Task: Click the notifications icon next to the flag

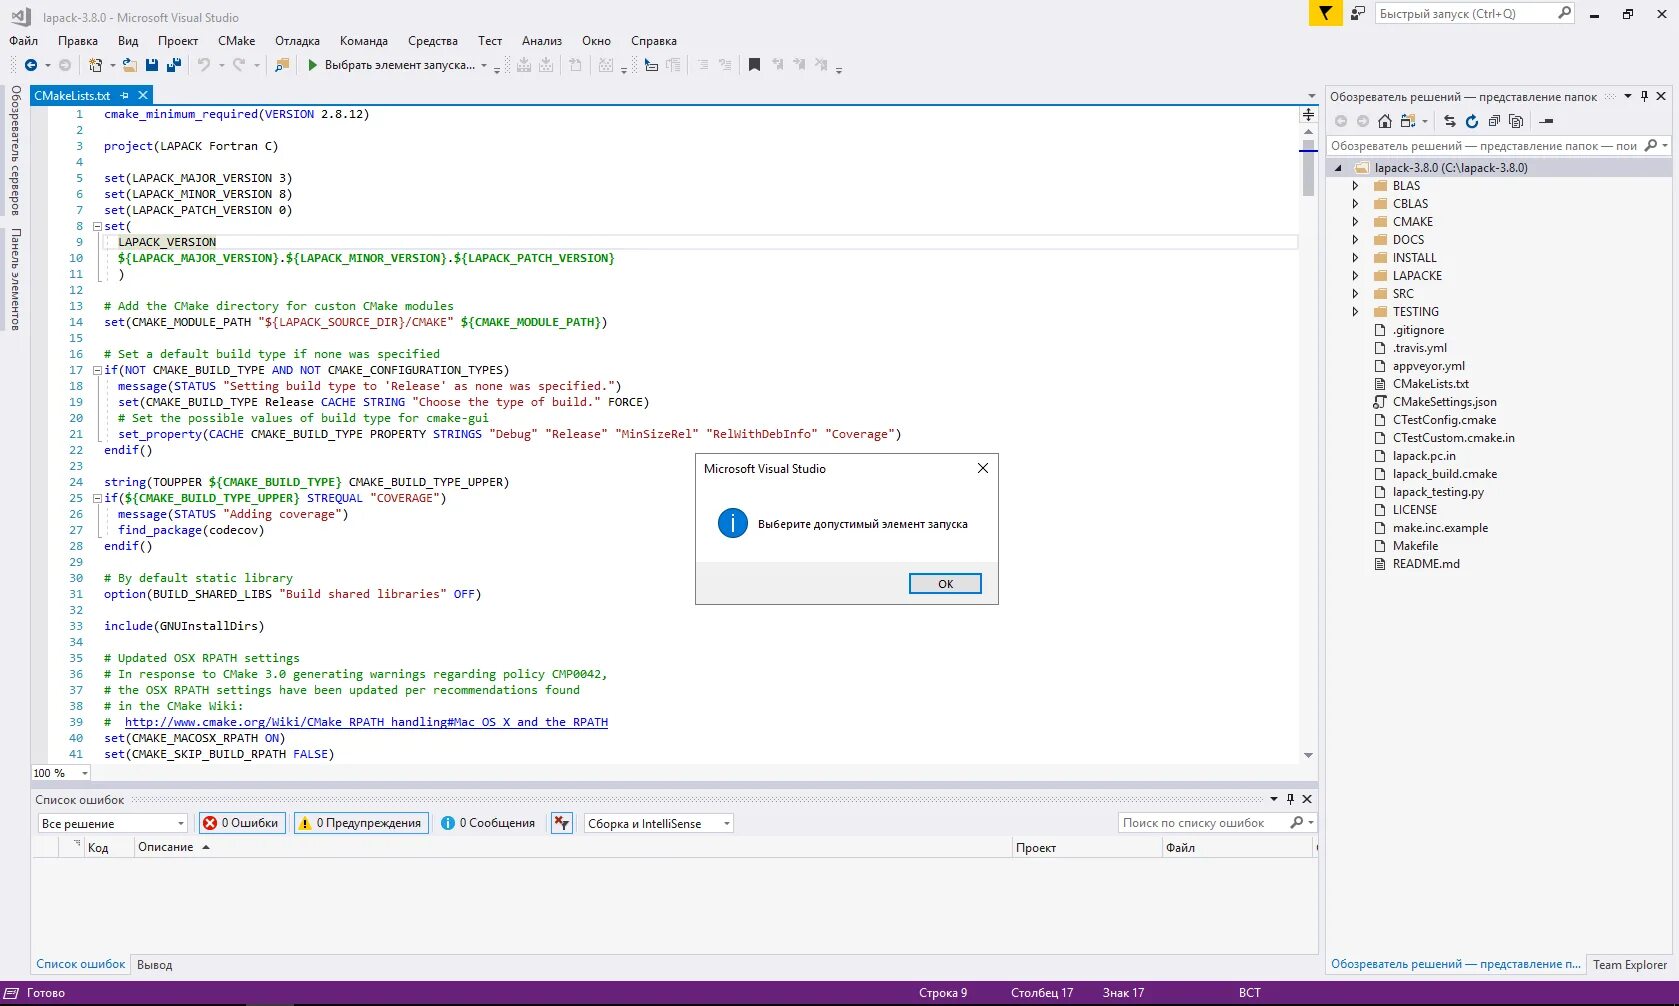Action: (x=1357, y=13)
